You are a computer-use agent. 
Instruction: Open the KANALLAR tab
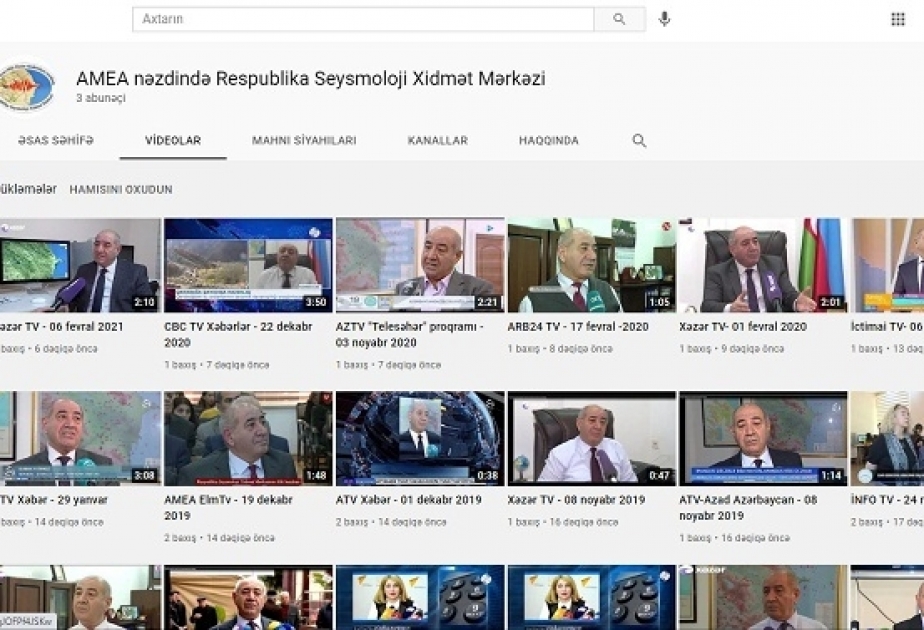[x=438, y=140]
